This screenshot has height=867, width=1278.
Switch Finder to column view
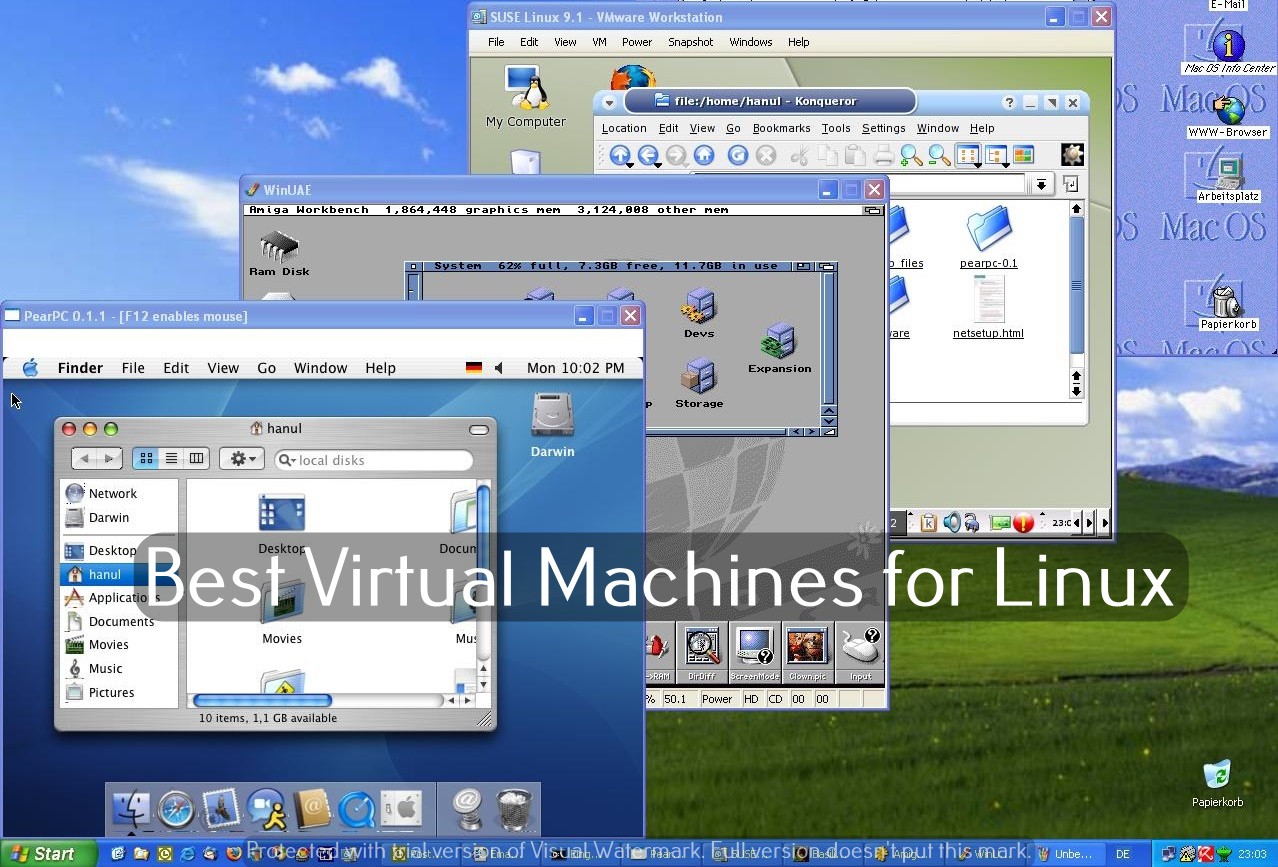pos(196,458)
